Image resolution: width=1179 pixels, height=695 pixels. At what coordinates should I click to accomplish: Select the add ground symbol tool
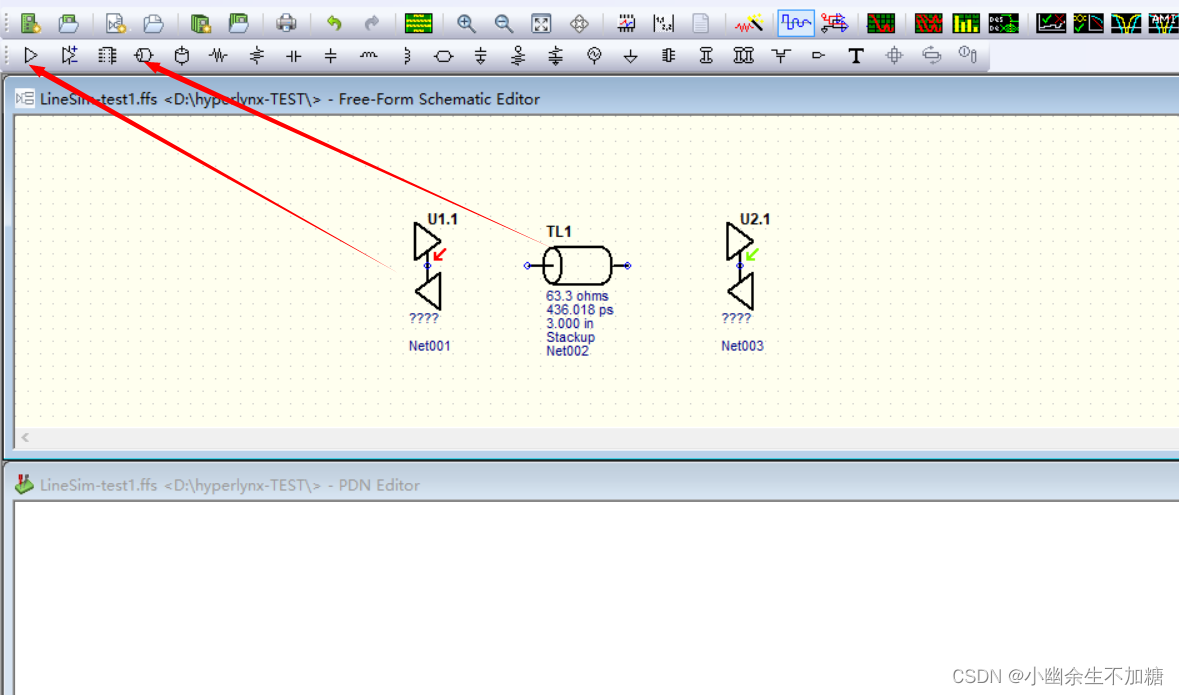point(631,56)
